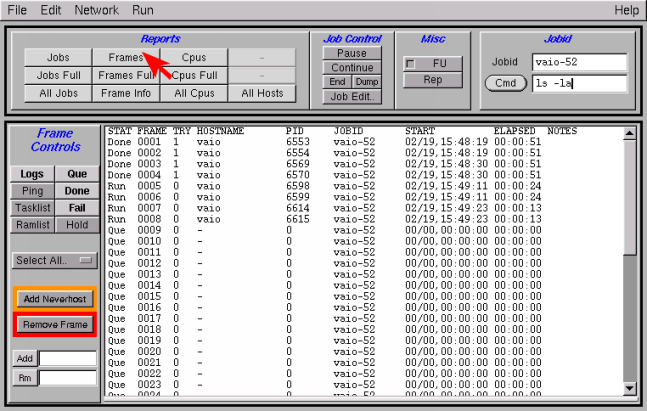Open the Job Edit dialog
Viewport: 647px width, 411px height.
351,97
